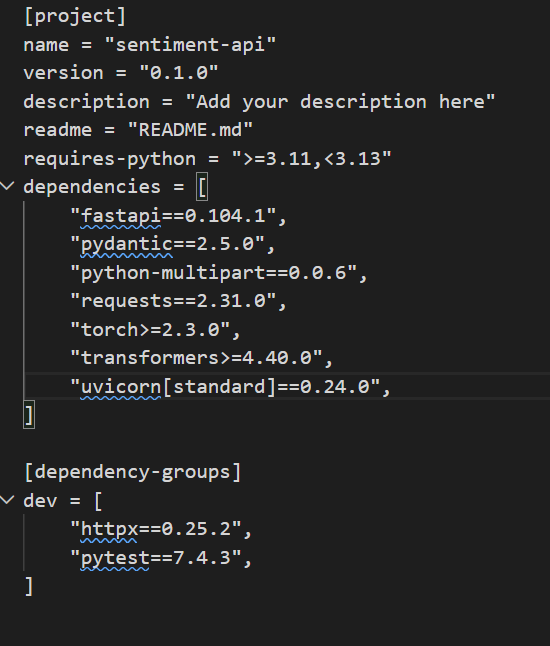550x646 pixels.
Task: Click the "sentiment-api" name value
Action: [x=190, y=44]
